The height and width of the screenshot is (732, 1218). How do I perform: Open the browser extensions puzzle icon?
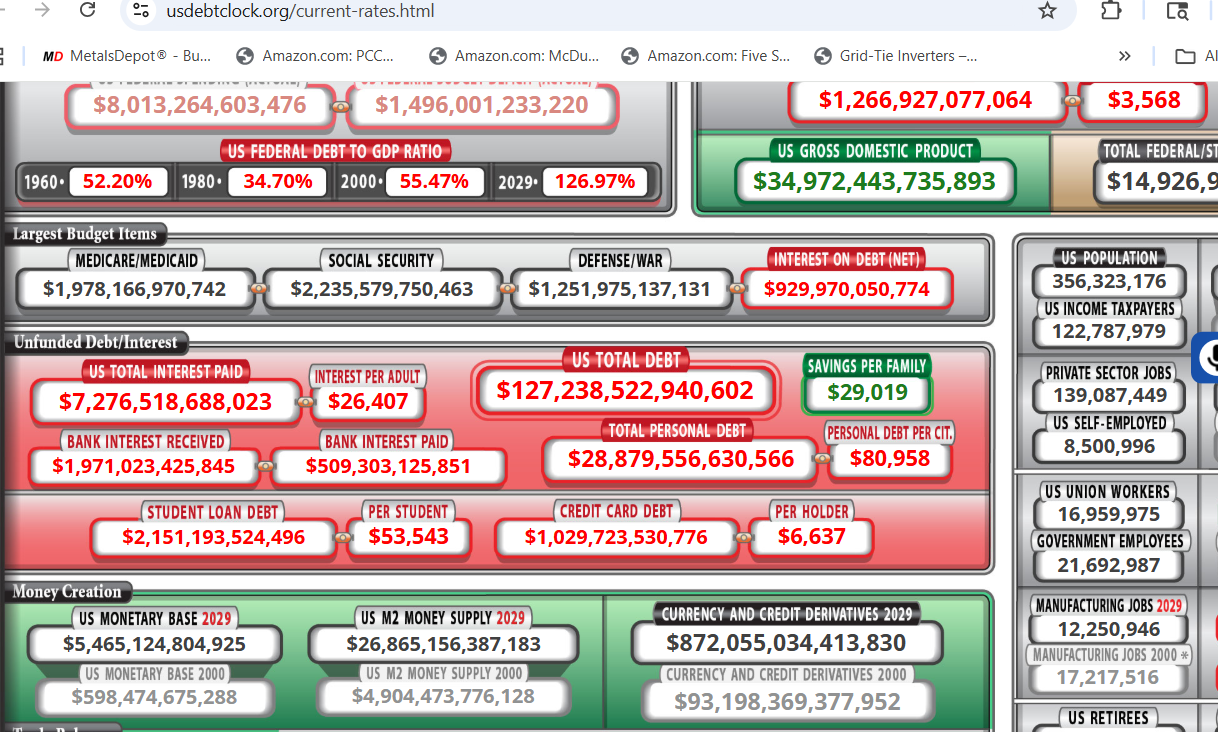coord(1111,11)
